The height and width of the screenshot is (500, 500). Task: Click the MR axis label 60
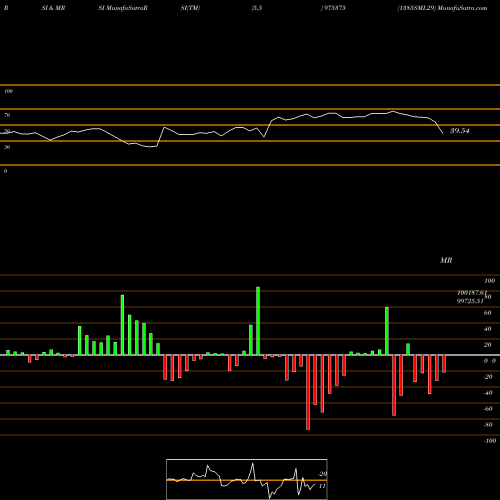(x=487, y=313)
